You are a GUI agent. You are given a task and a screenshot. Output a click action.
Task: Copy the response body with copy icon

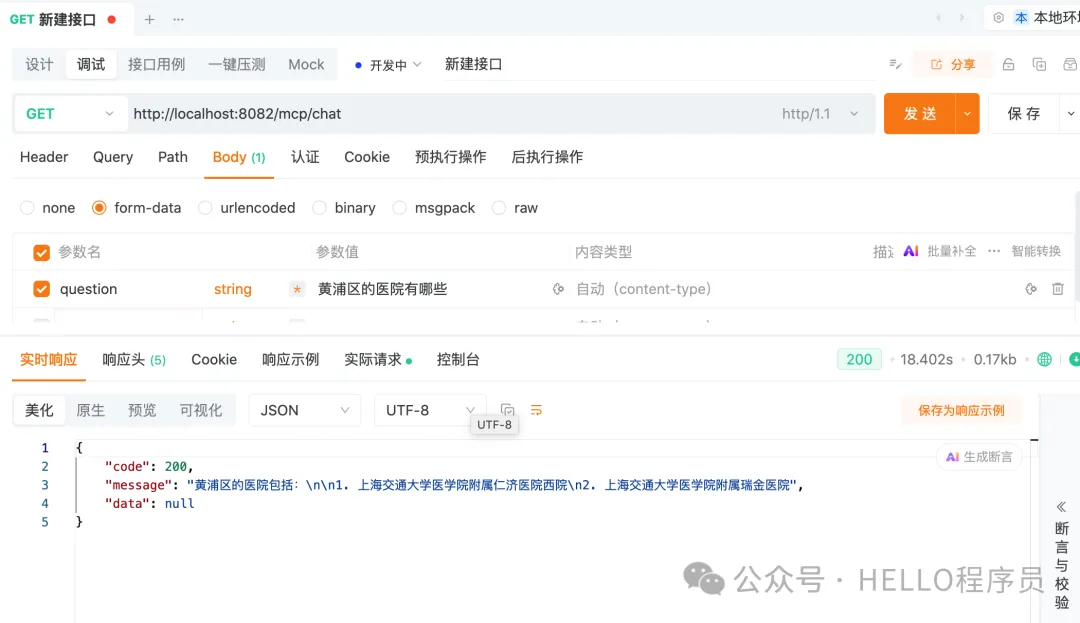(508, 410)
